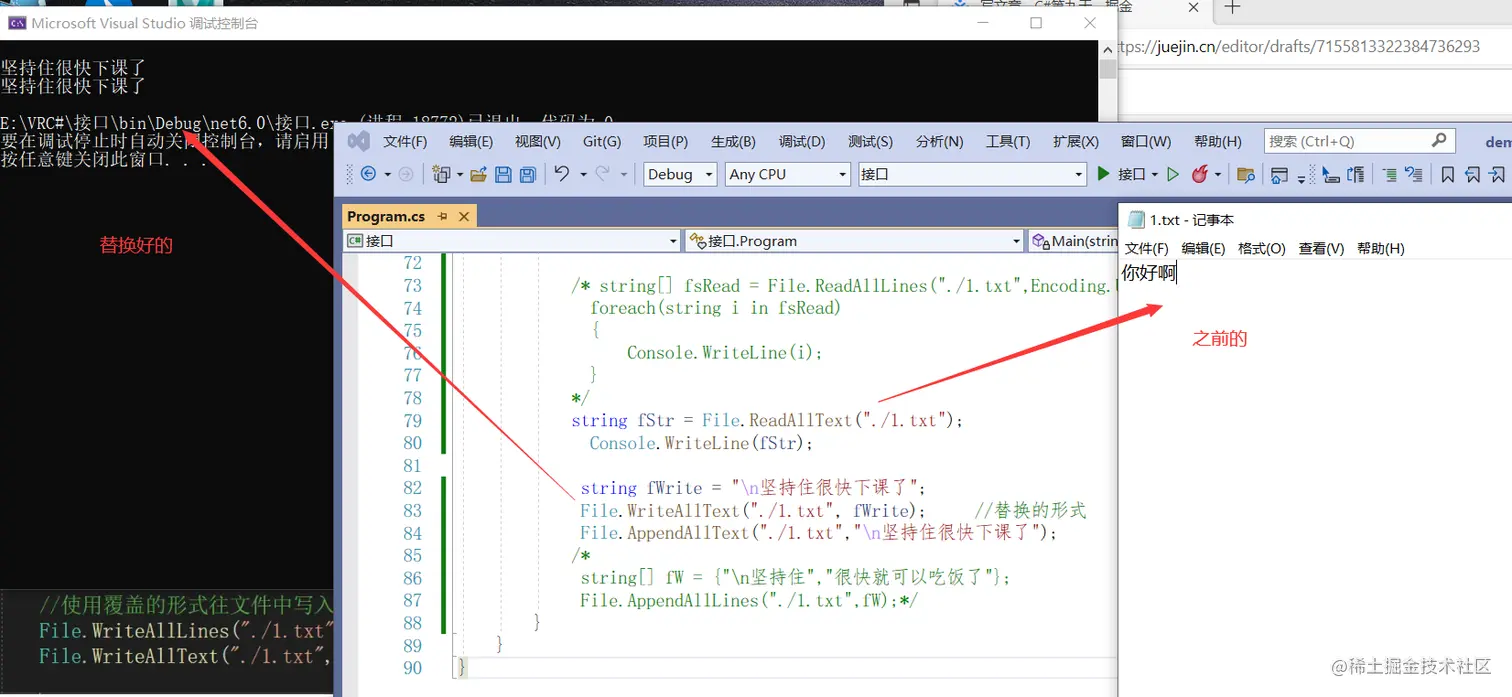Click in Notepad text area after 你好啊
This screenshot has height=697, width=1512.
tap(1178, 273)
